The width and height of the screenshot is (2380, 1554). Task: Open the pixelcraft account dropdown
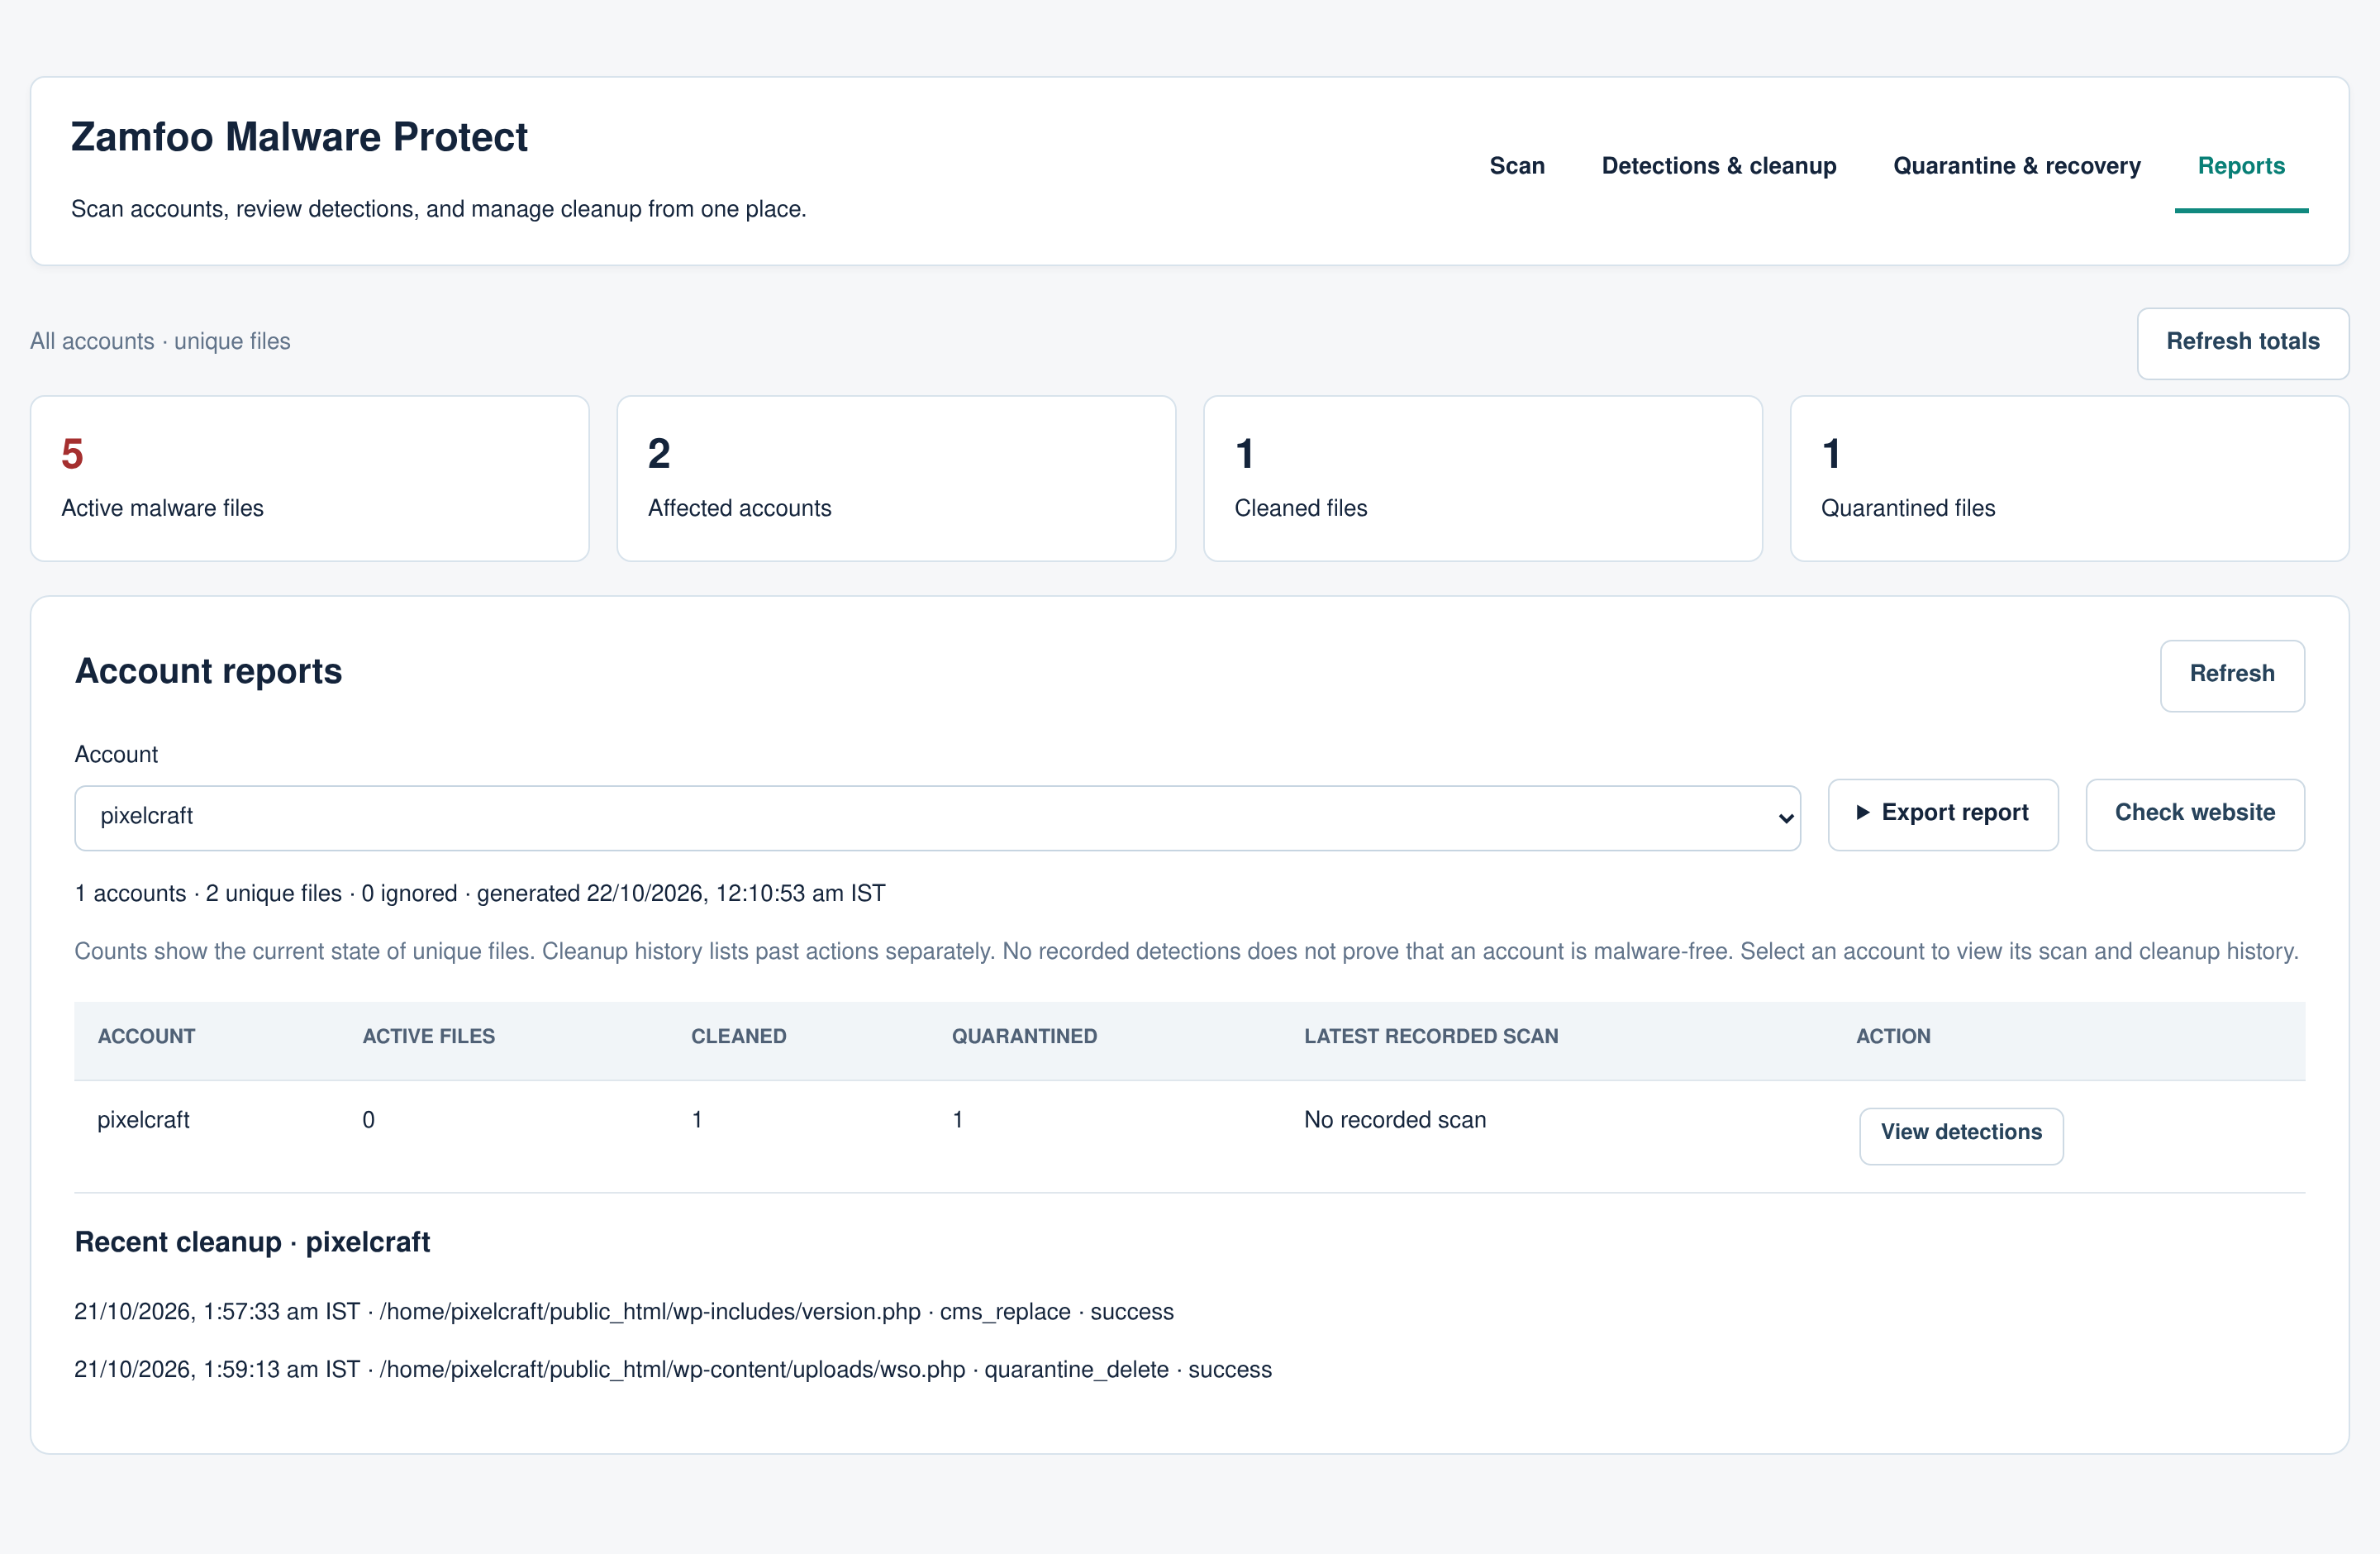point(937,817)
